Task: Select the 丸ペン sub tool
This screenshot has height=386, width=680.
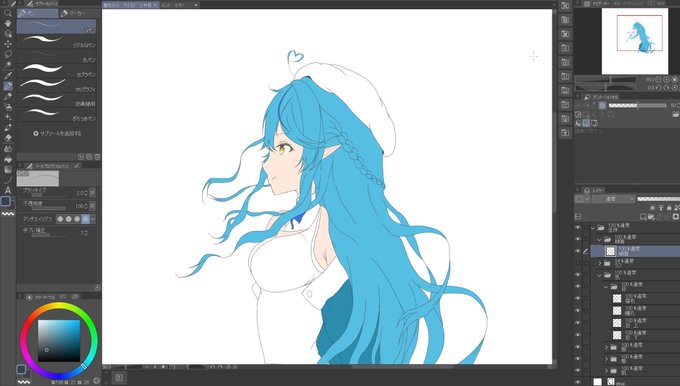Action: pos(56,56)
